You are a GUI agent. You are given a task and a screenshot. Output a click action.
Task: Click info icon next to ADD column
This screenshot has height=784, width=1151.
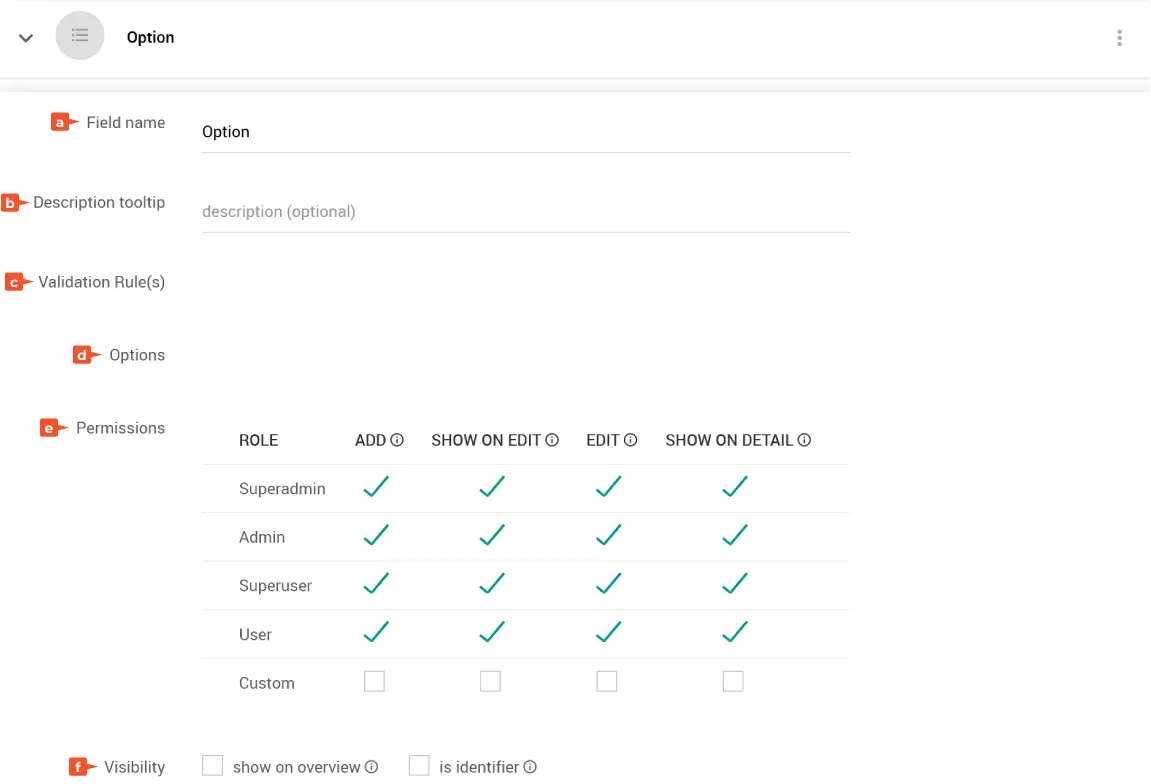point(397,440)
